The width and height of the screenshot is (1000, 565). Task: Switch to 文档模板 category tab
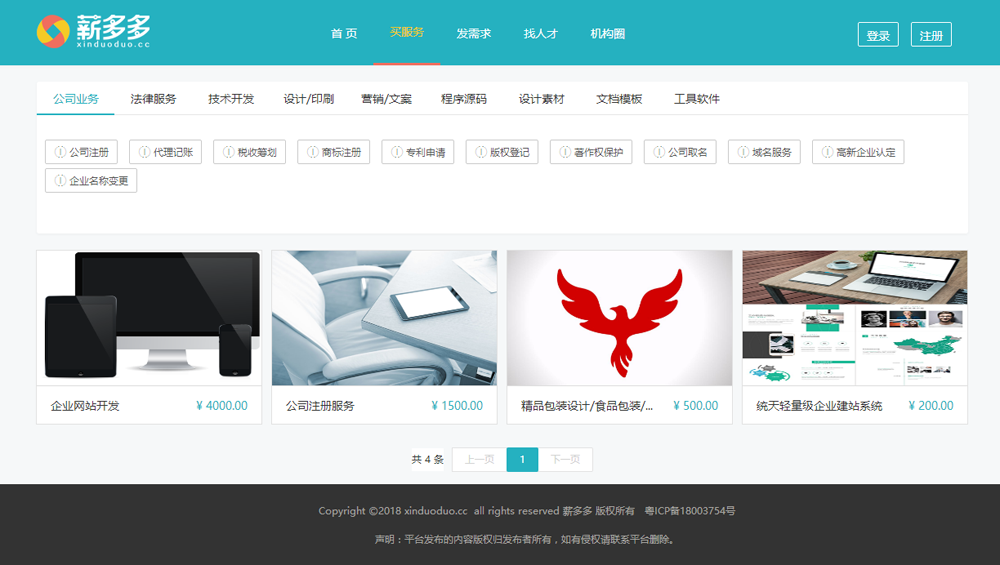(619, 99)
